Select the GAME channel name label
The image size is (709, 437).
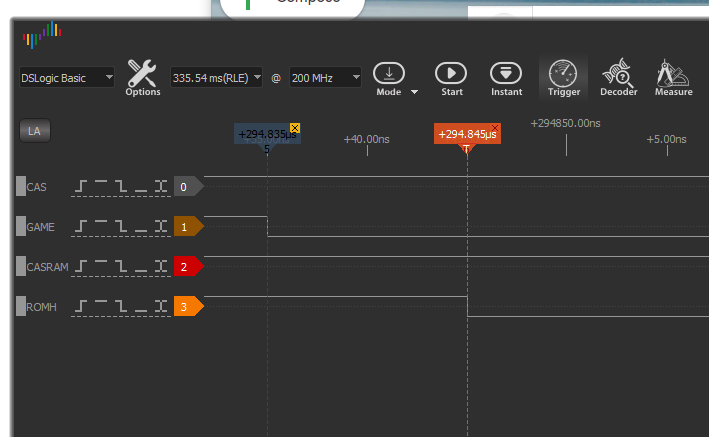tap(40, 227)
